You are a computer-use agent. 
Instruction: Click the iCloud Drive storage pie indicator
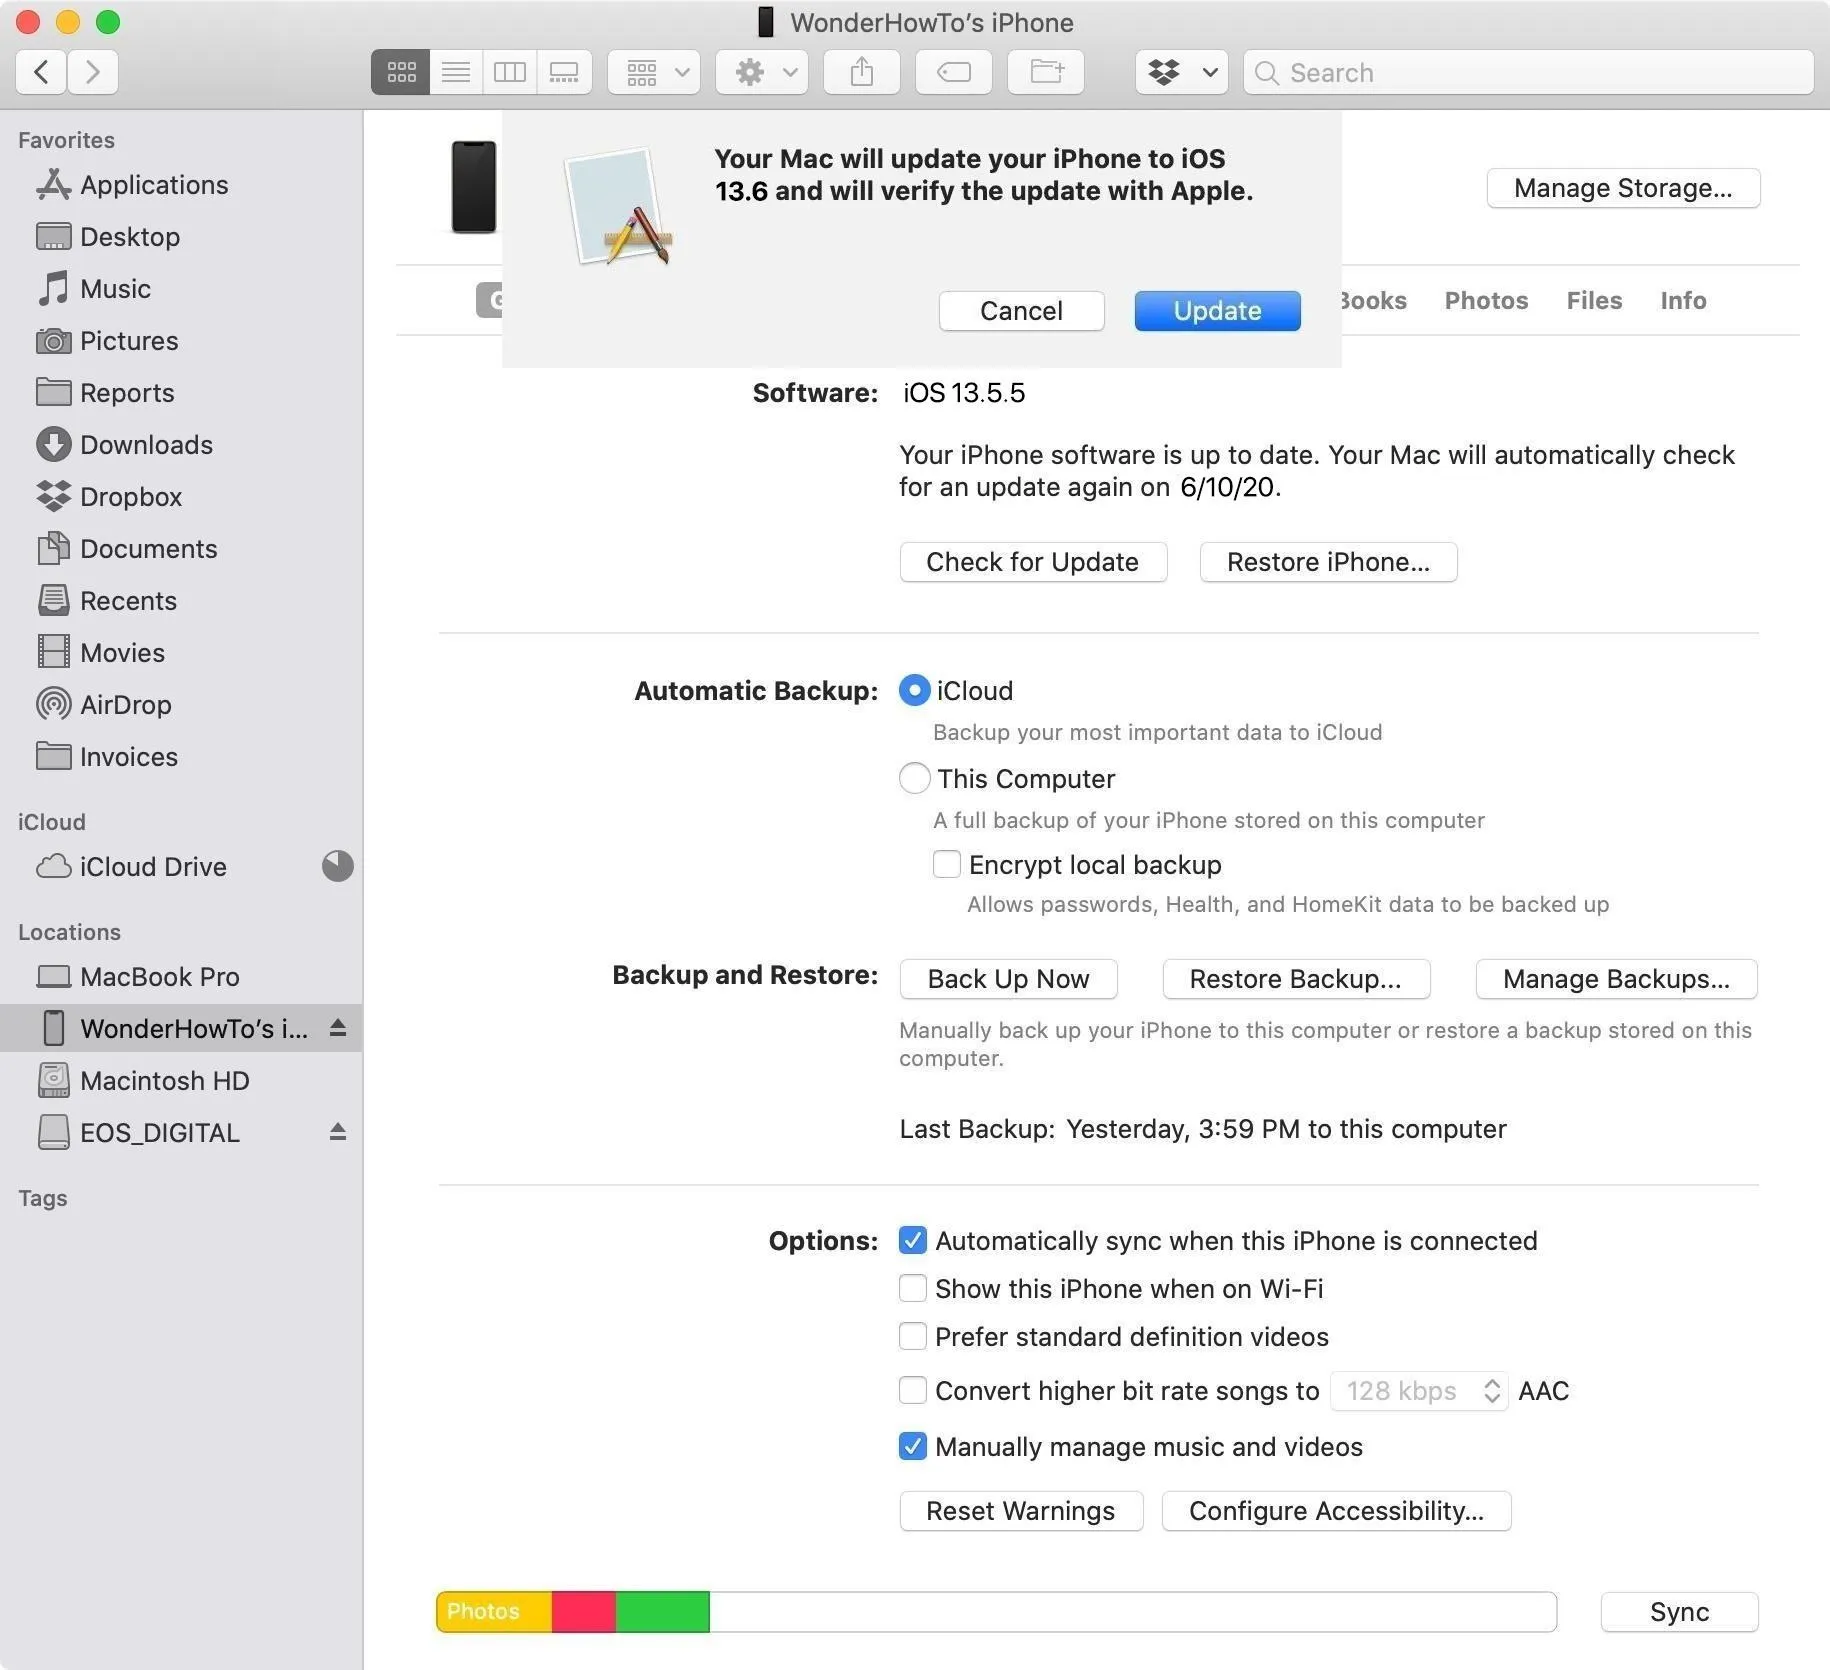click(338, 866)
